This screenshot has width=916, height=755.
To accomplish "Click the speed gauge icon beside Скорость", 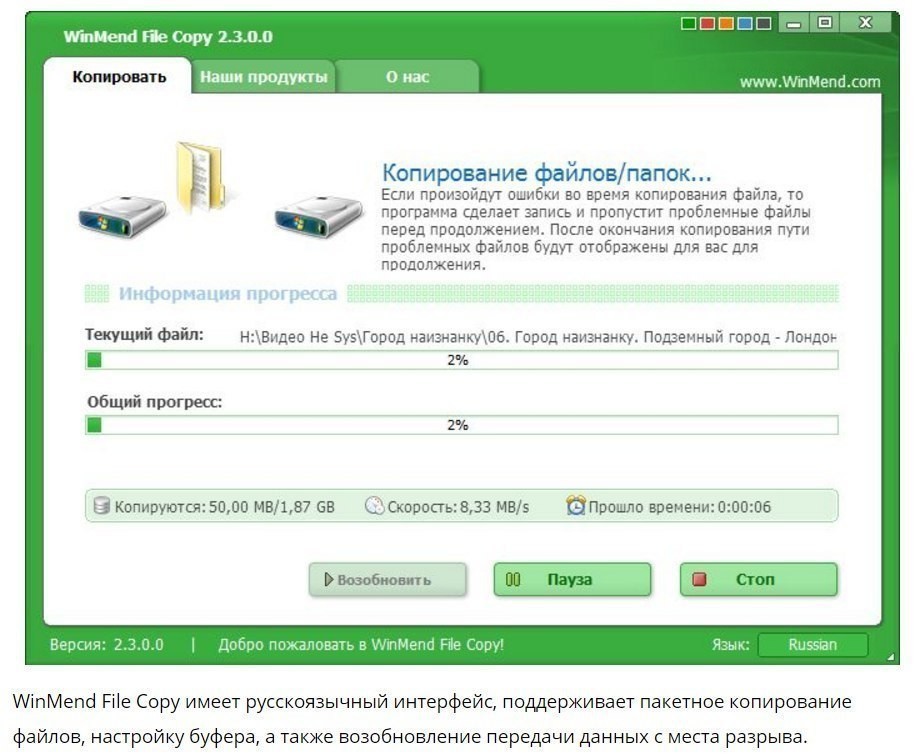I will (374, 507).
